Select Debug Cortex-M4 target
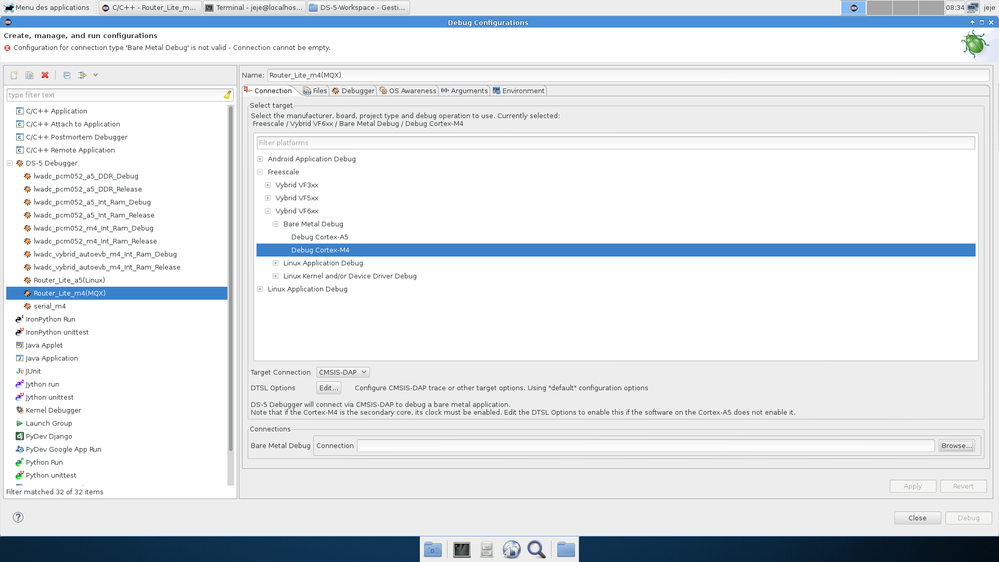 pyautogui.click(x=615, y=250)
